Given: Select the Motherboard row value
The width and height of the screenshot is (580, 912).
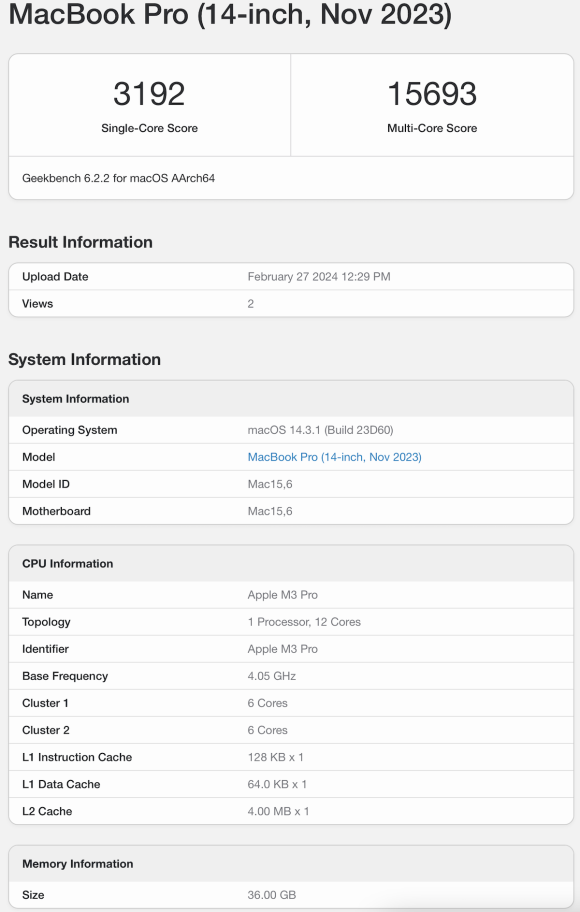Looking at the screenshot, I should (x=270, y=511).
